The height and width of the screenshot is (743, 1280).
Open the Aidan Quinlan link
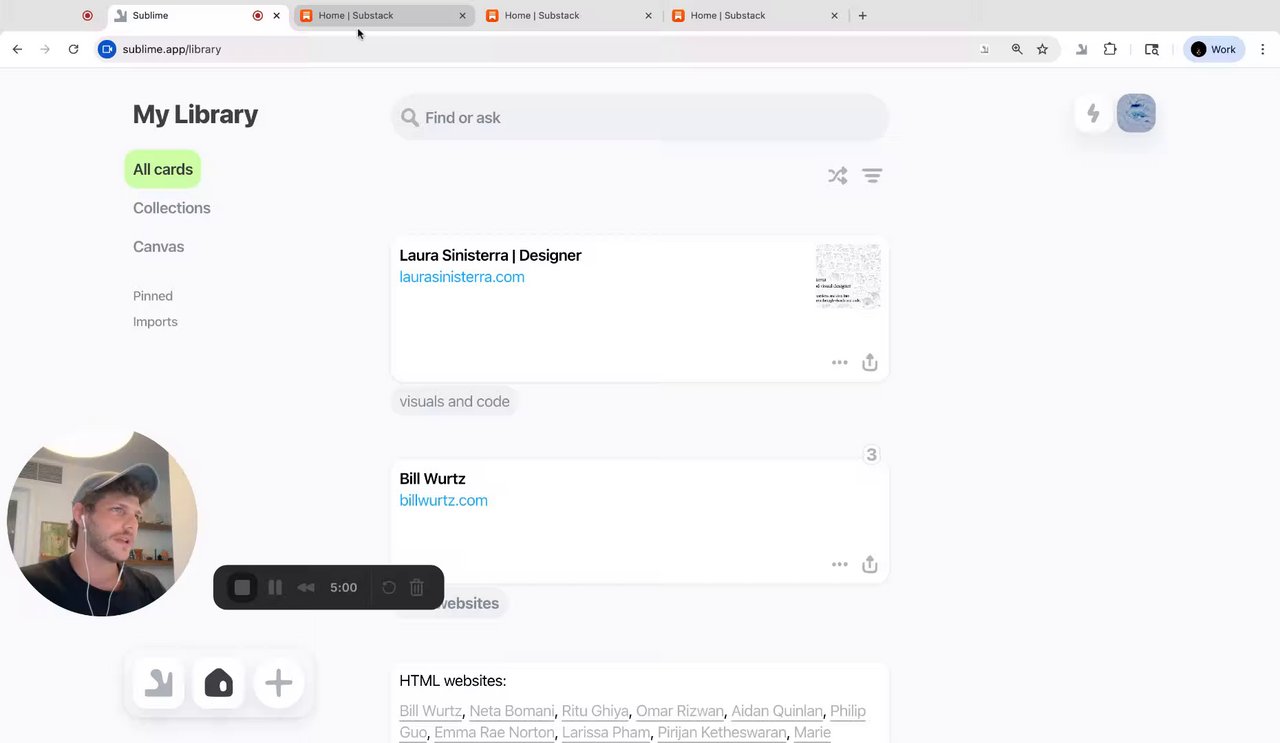coord(777,711)
